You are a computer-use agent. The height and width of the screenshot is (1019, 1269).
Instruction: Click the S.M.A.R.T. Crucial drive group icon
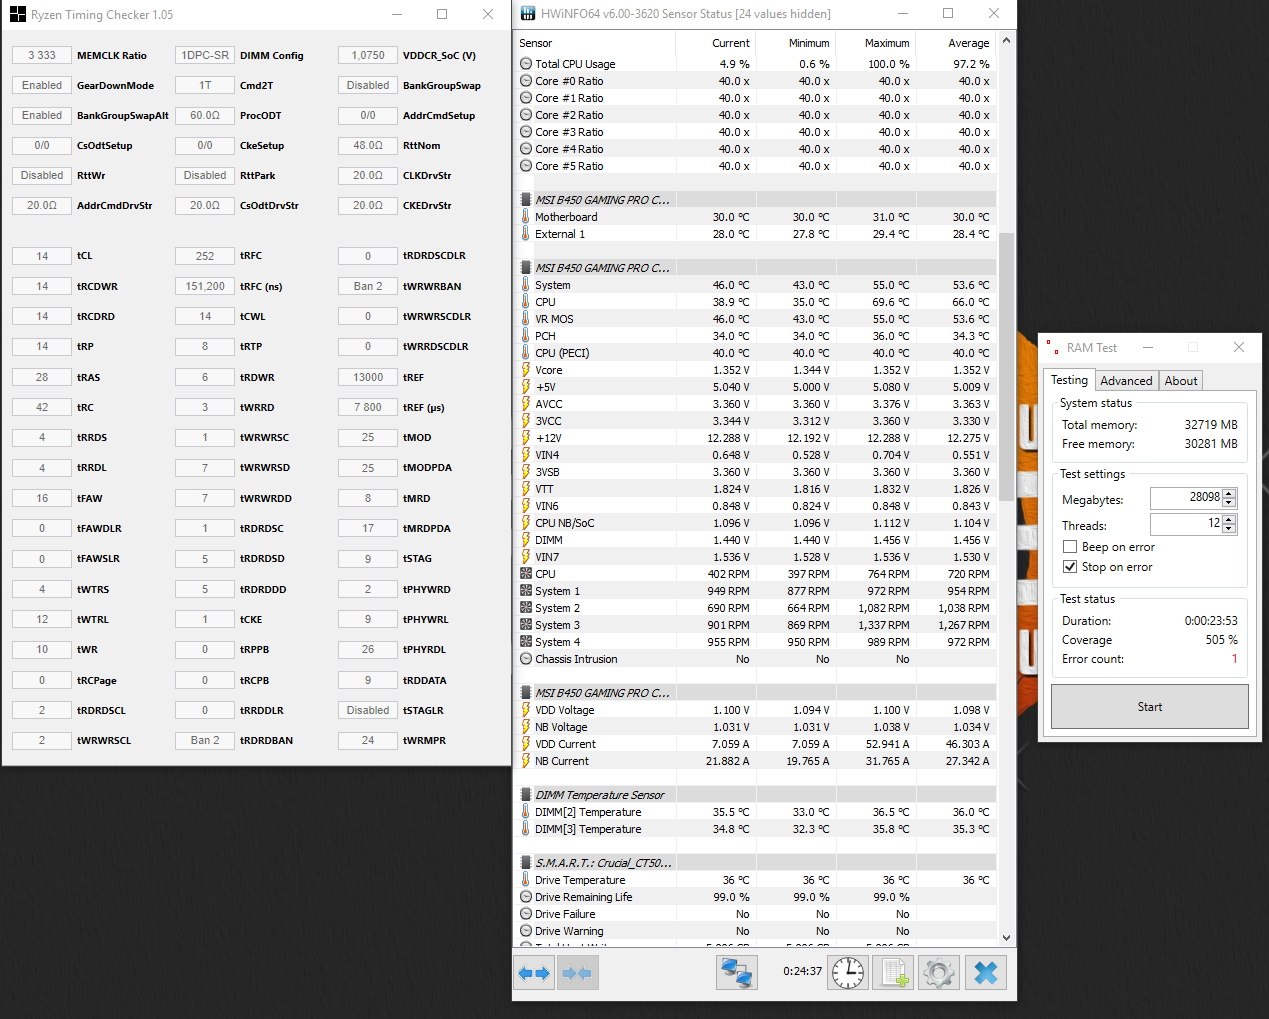click(x=526, y=863)
